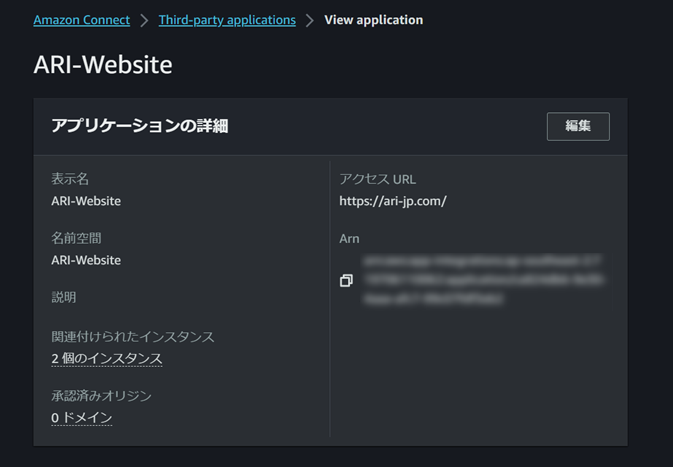Click the blurred Arn value text
The height and width of the screenshot is (467, 673).
pyautogui.click(x=484, y=280)
